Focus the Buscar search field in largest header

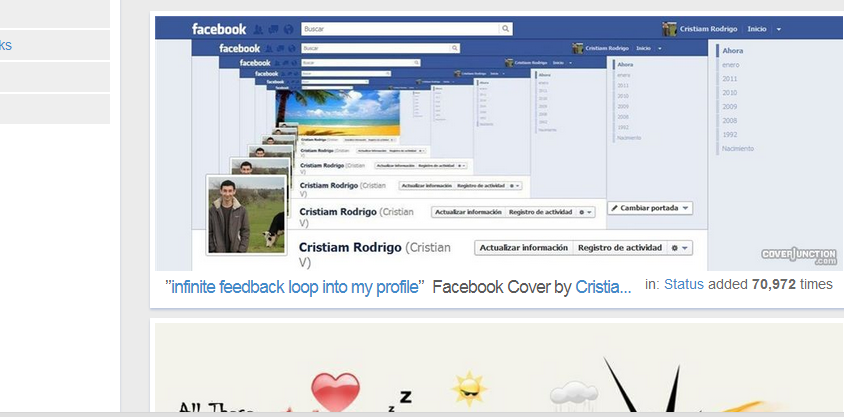tap(400, 29)
